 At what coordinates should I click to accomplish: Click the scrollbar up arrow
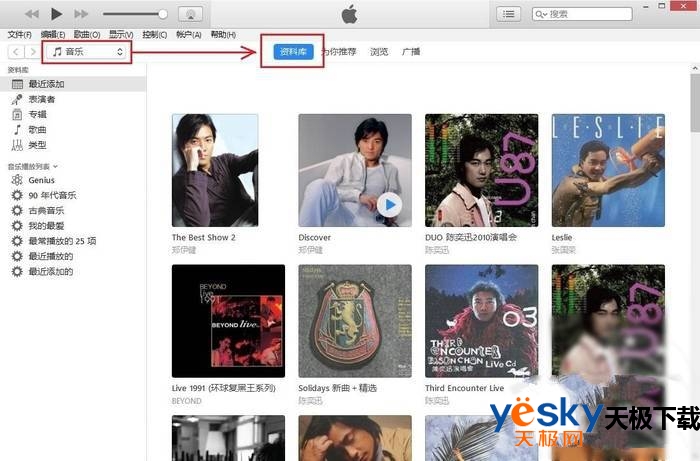pos(695,68)
